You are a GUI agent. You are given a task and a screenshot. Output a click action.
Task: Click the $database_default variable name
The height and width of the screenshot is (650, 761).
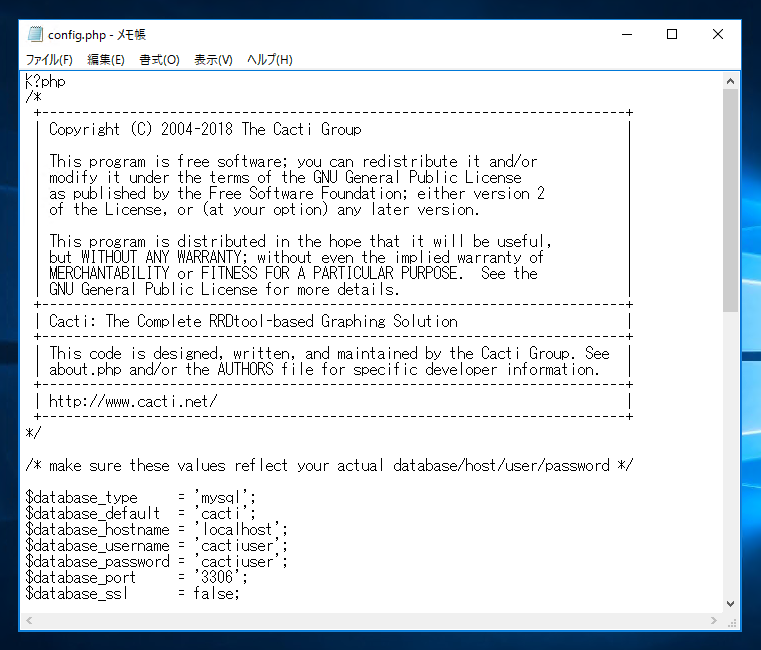tap(93, 514)
